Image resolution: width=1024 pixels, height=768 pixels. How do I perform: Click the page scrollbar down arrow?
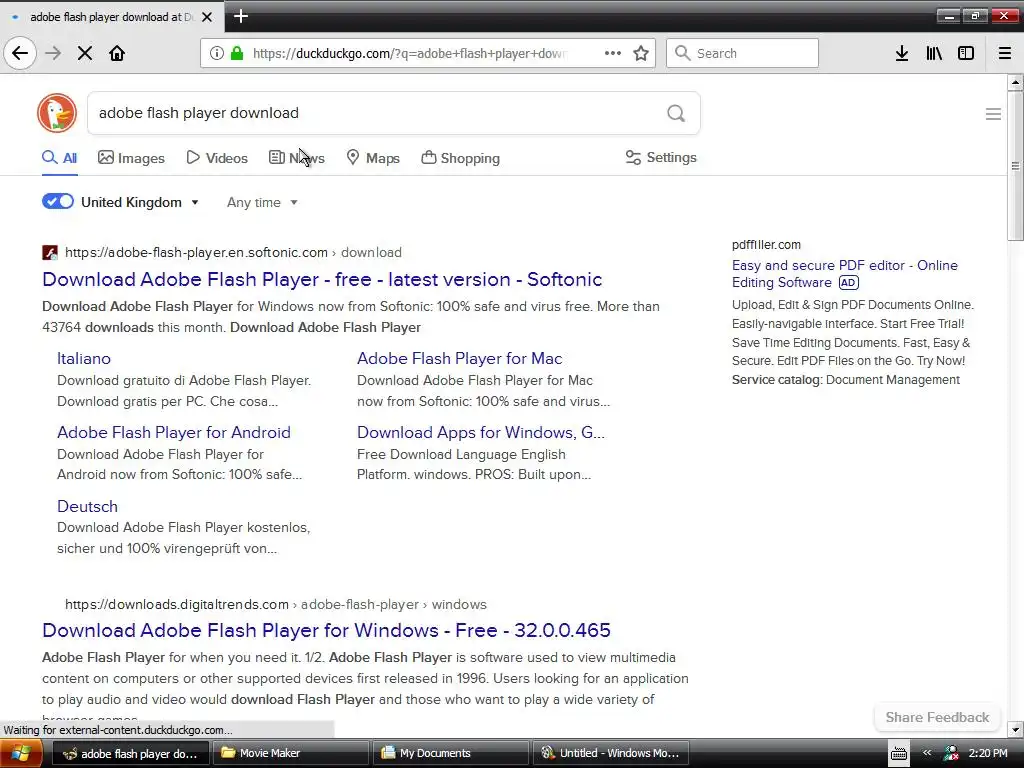pyautogui.click(x=1015, y=729)
